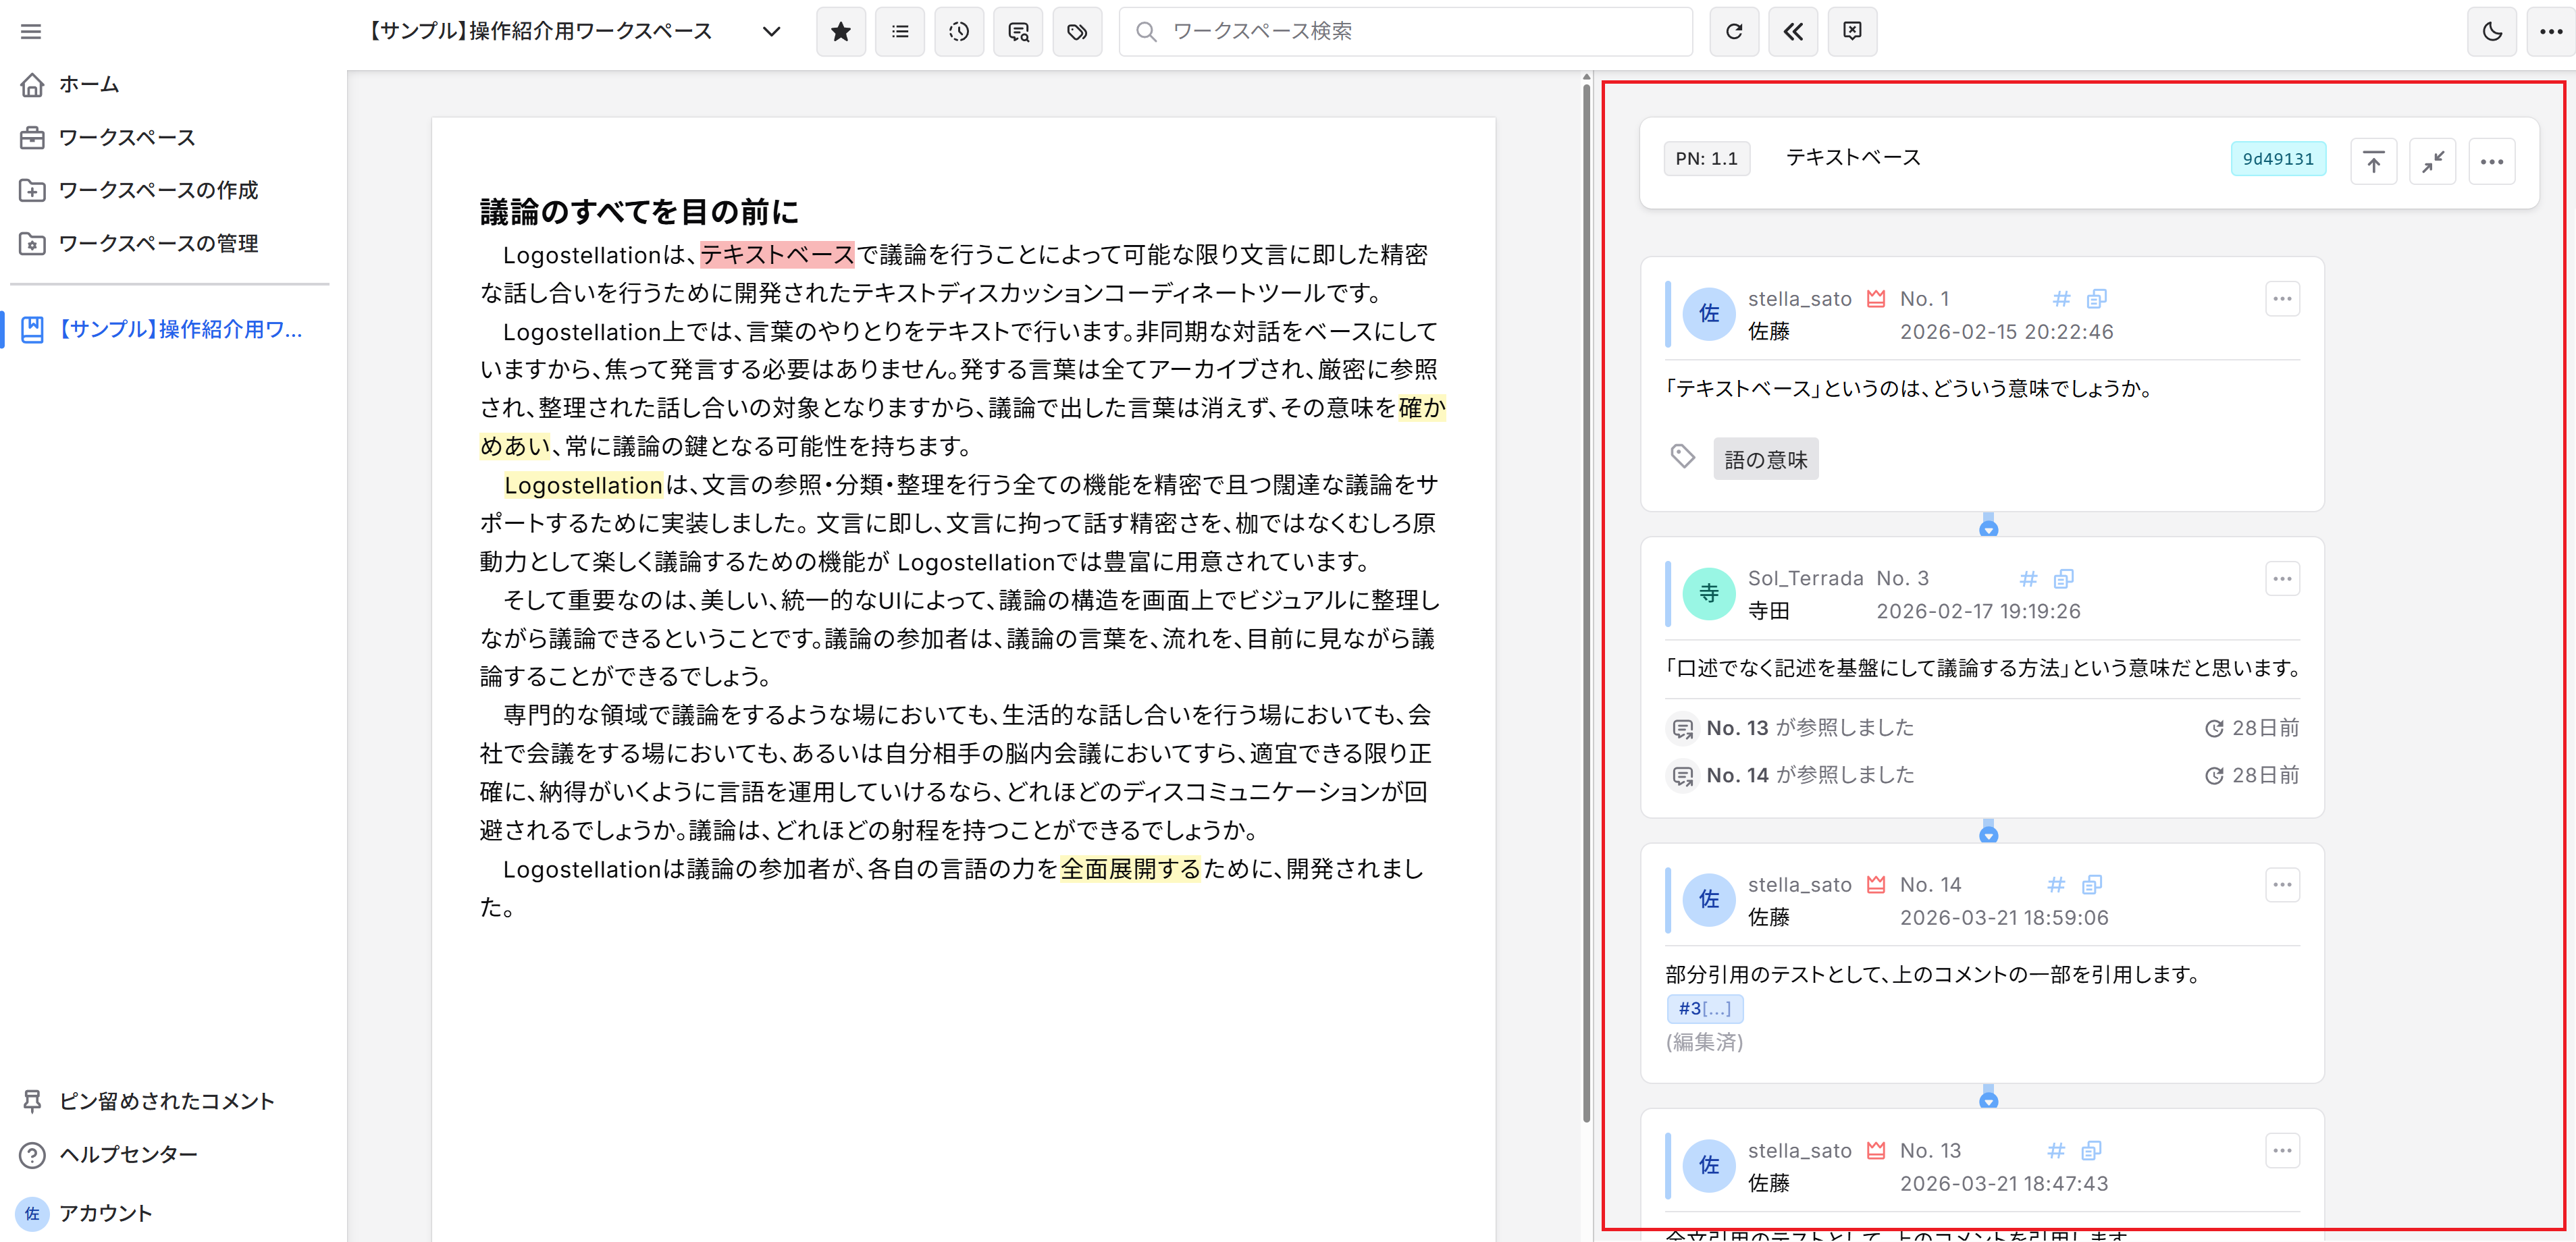
Task: Select ワークスペースの管理 in the sidebar
Action: tap(139, 244)
